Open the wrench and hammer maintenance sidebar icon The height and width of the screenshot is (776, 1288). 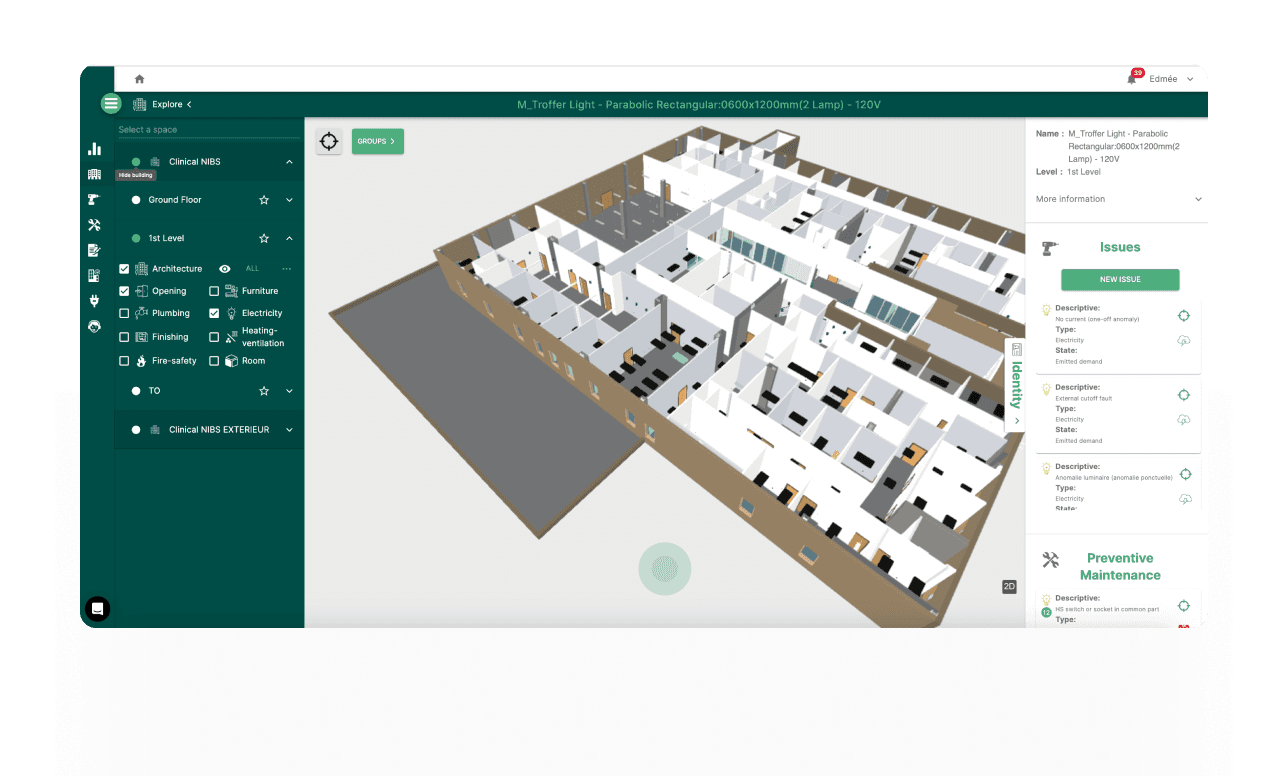point(94,225)
